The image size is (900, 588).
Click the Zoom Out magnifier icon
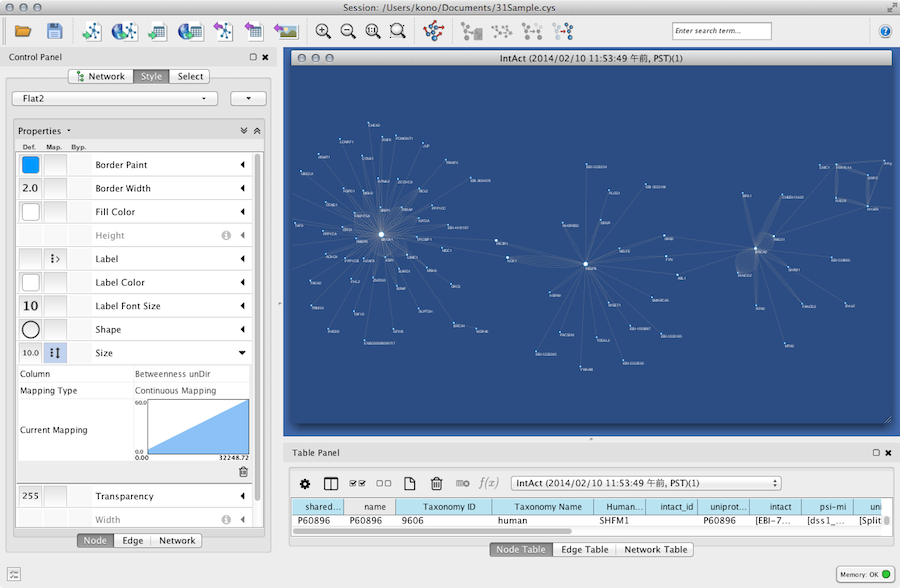pyautogui.click(x=348, y=31)
